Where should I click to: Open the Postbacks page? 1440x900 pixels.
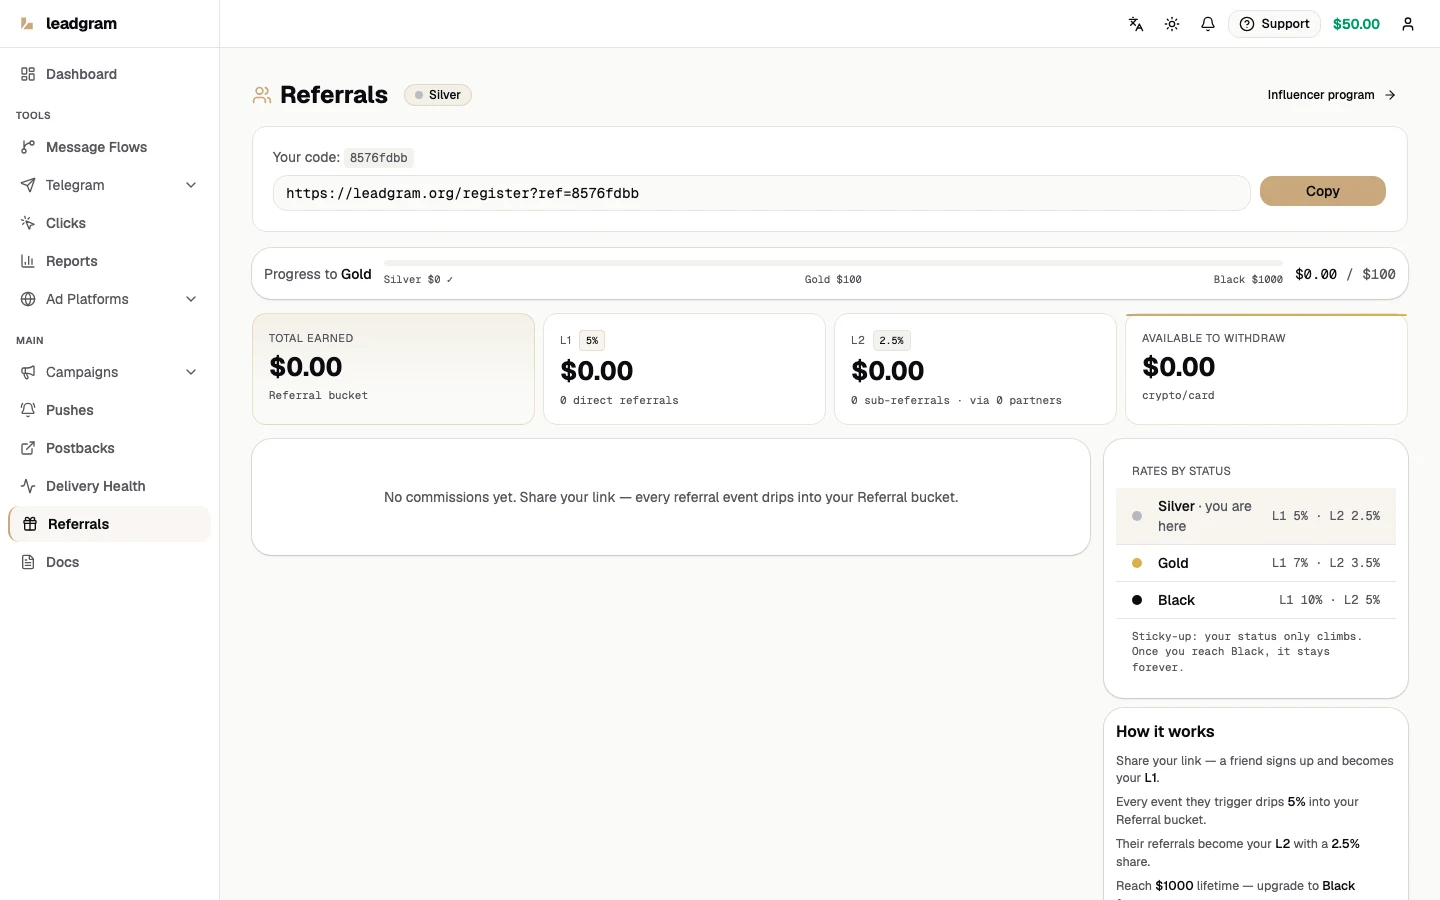click(x=109, y=448)
